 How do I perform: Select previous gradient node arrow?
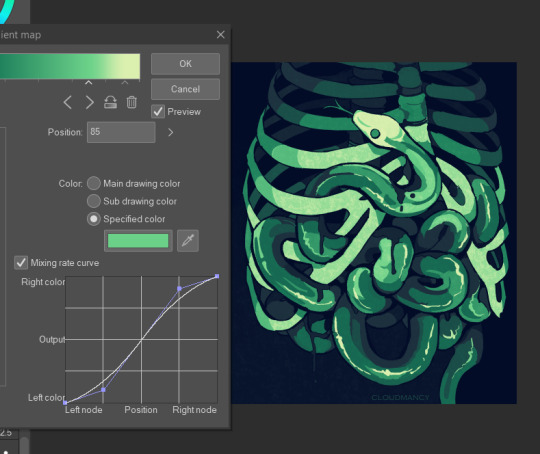pos(68,102)
